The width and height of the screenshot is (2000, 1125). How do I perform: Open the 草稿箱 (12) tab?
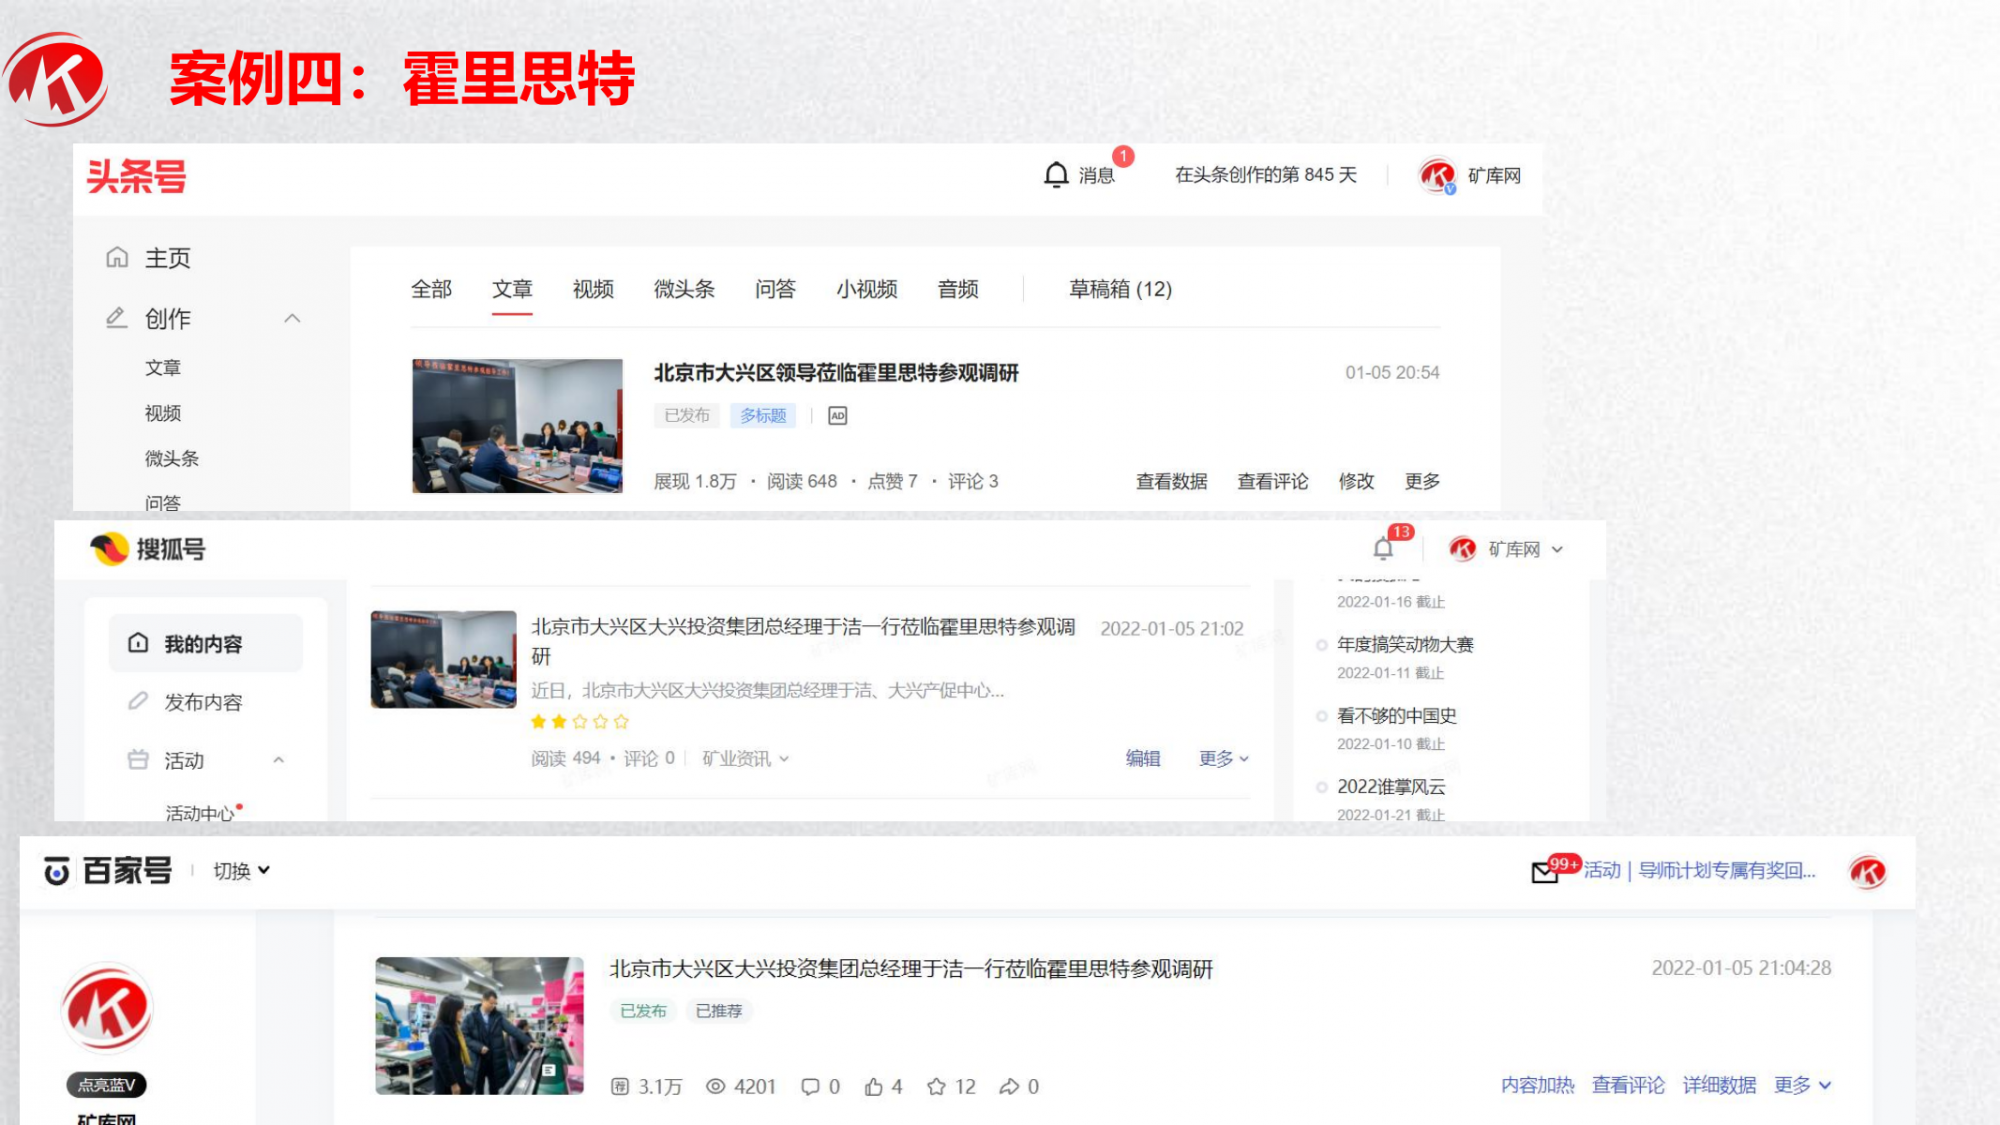point(1120,289)
